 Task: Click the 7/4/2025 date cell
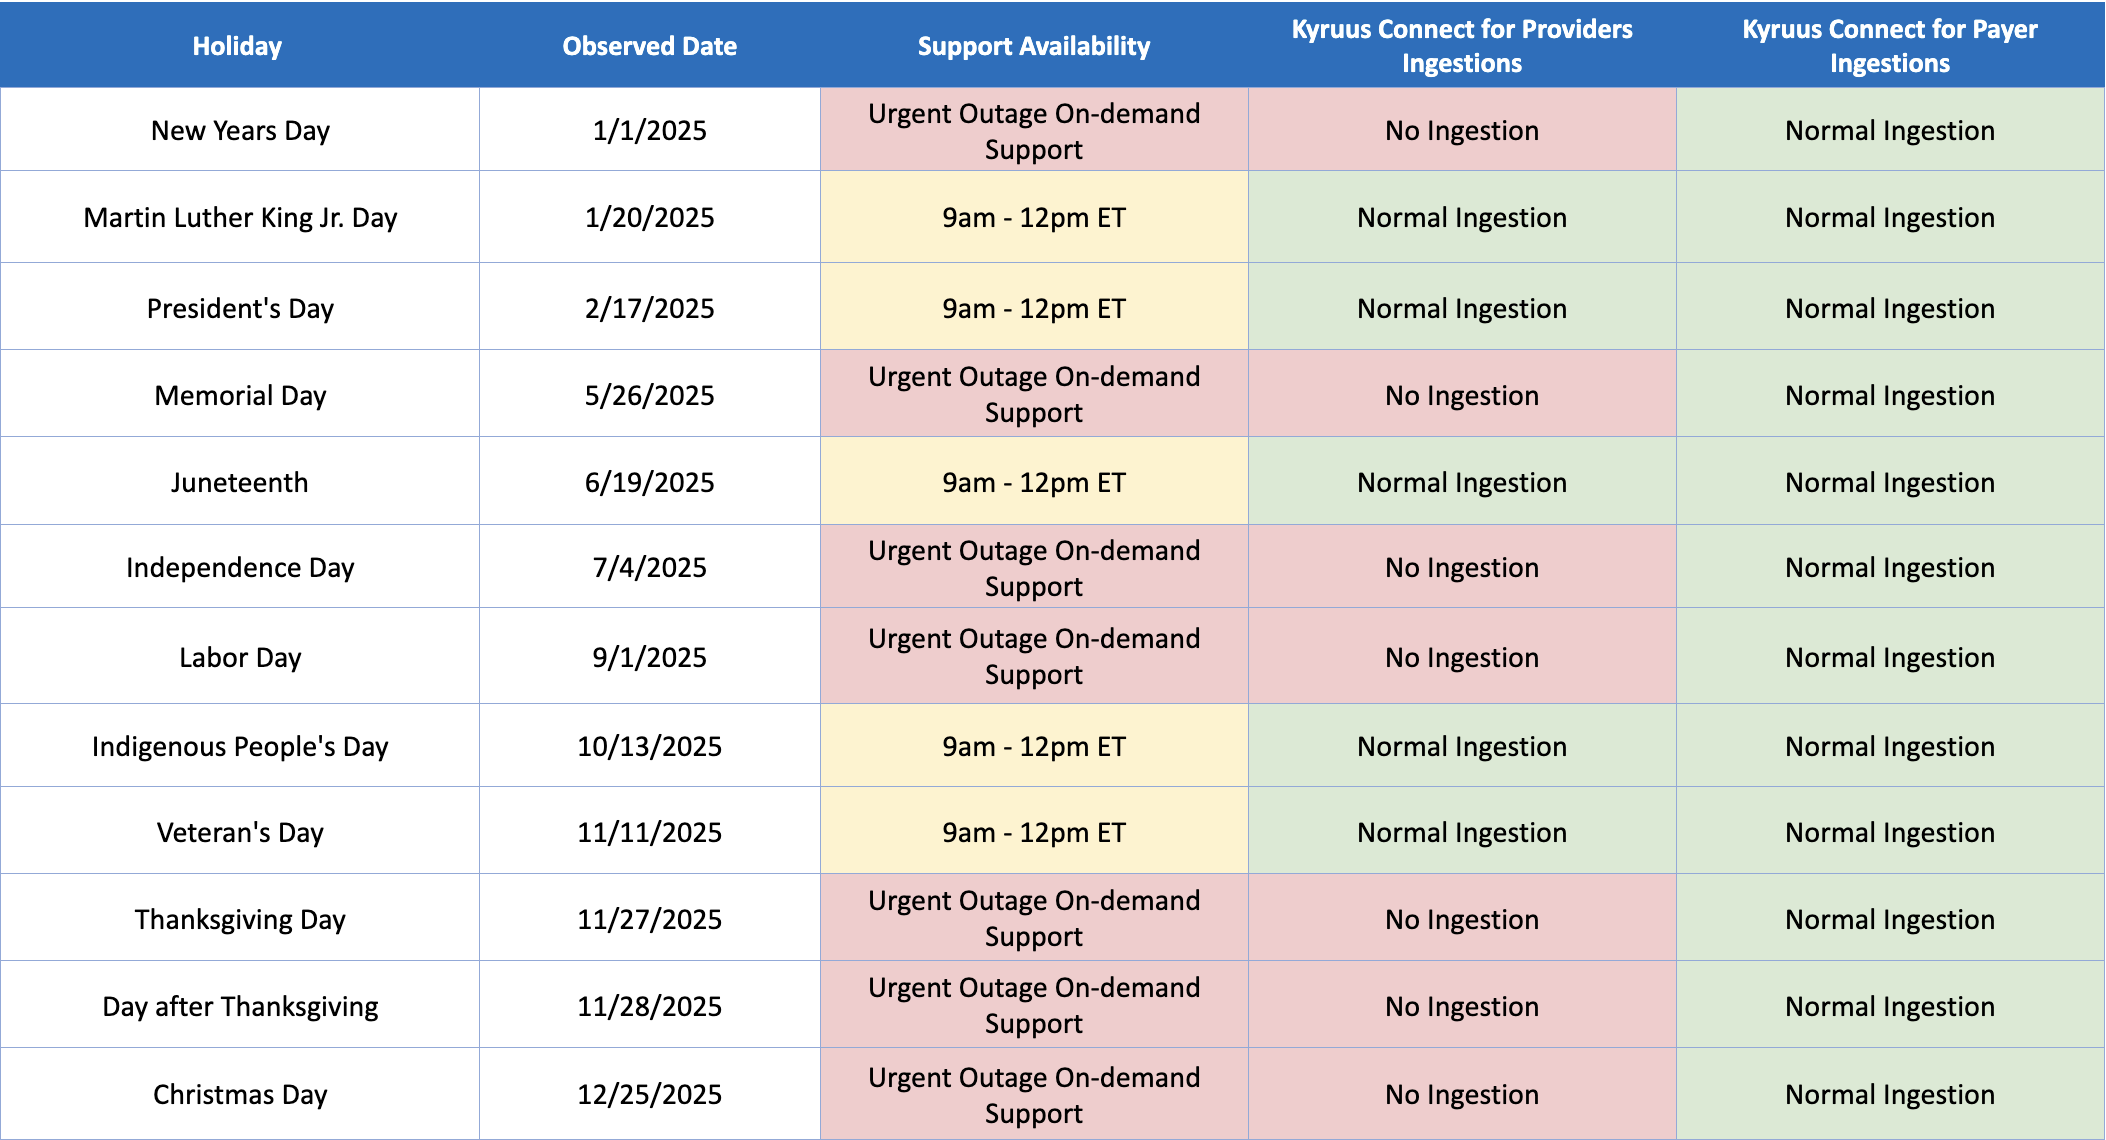pyautogui.click(x=649, y=567)
